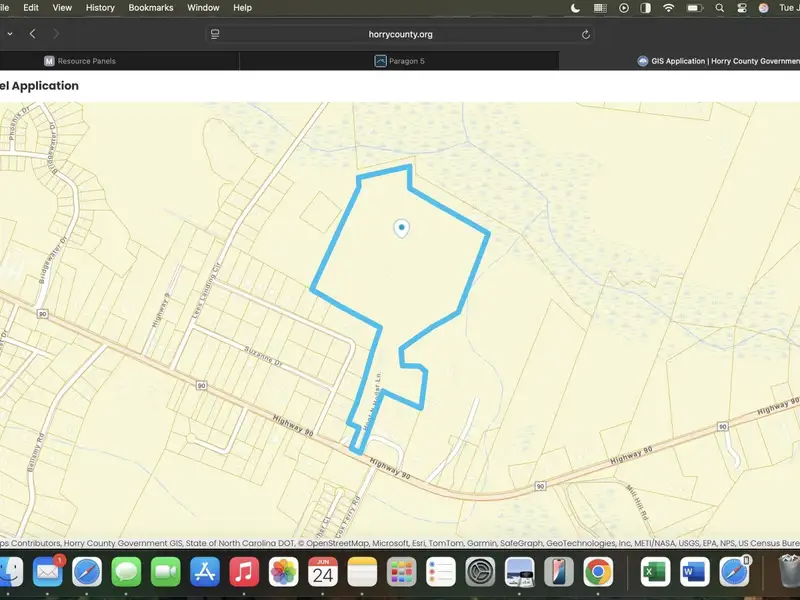The width and height of the screenshot is (800, 600).
Task: Open Control Center toggles in menu bar
Action: click(741, 8)
